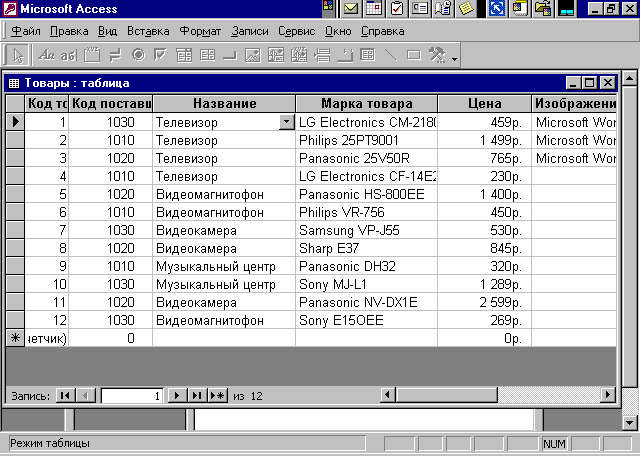Click the yellow sticky note shortcut icon
640x456 pixels.
tap(466, 9)
